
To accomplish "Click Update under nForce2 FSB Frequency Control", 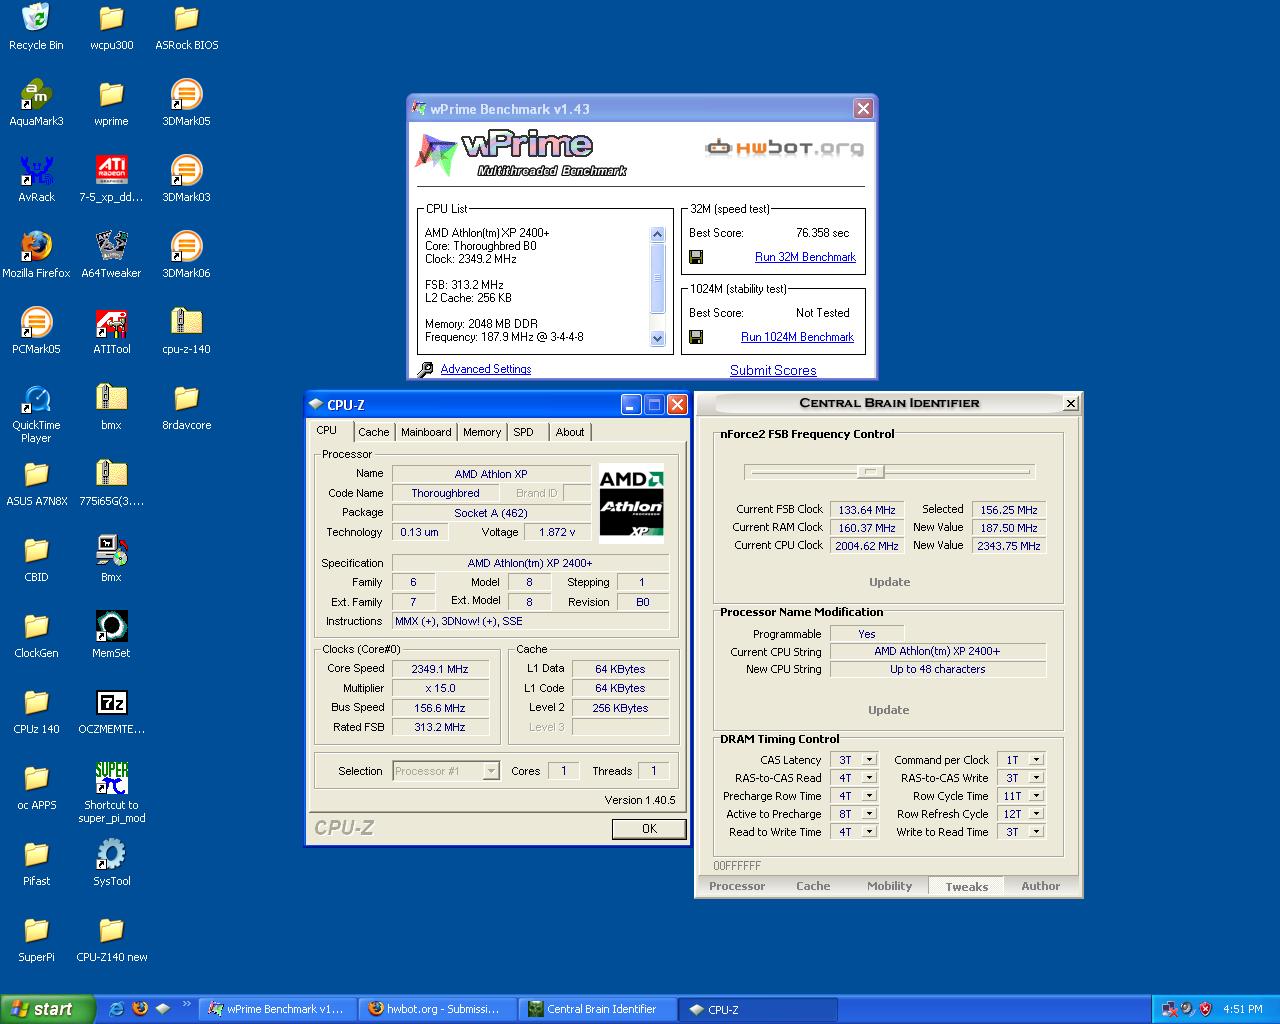I will [889, 582].
